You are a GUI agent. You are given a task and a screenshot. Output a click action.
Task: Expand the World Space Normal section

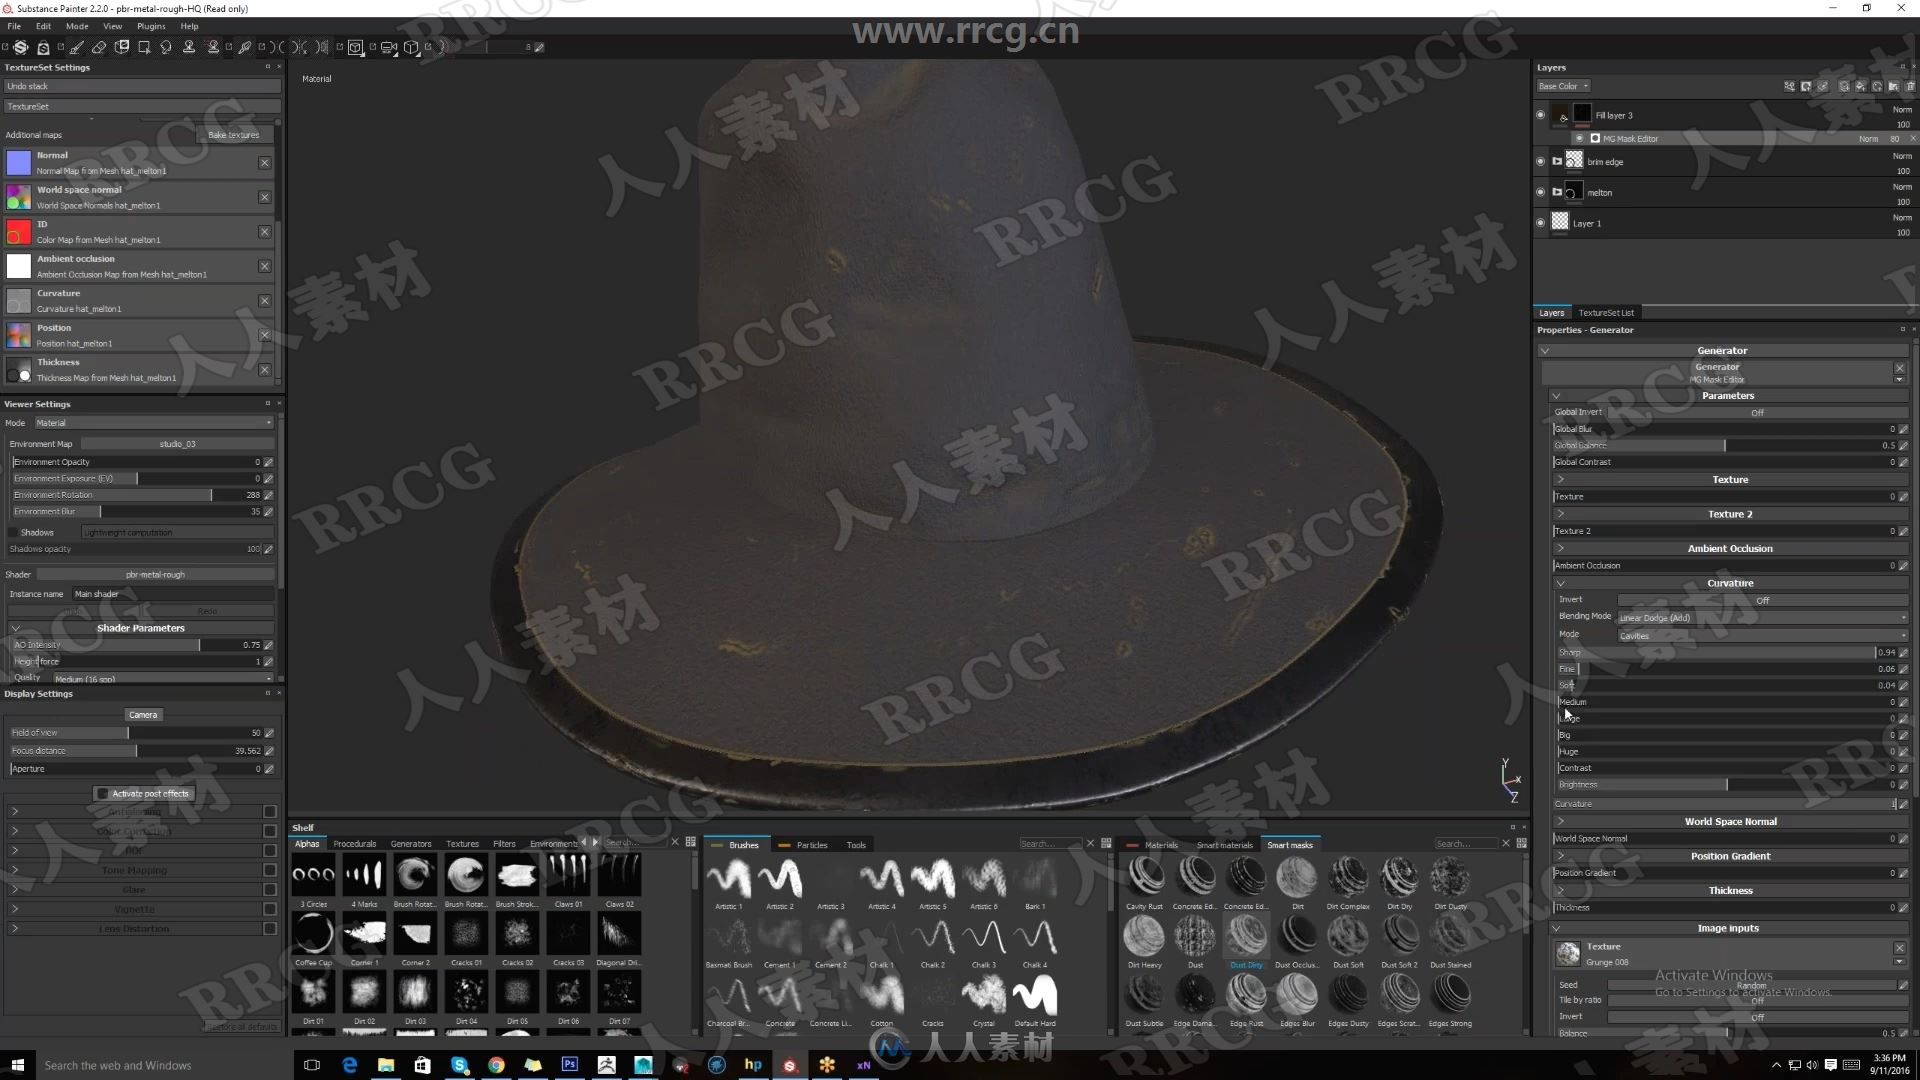point(1561,821)
